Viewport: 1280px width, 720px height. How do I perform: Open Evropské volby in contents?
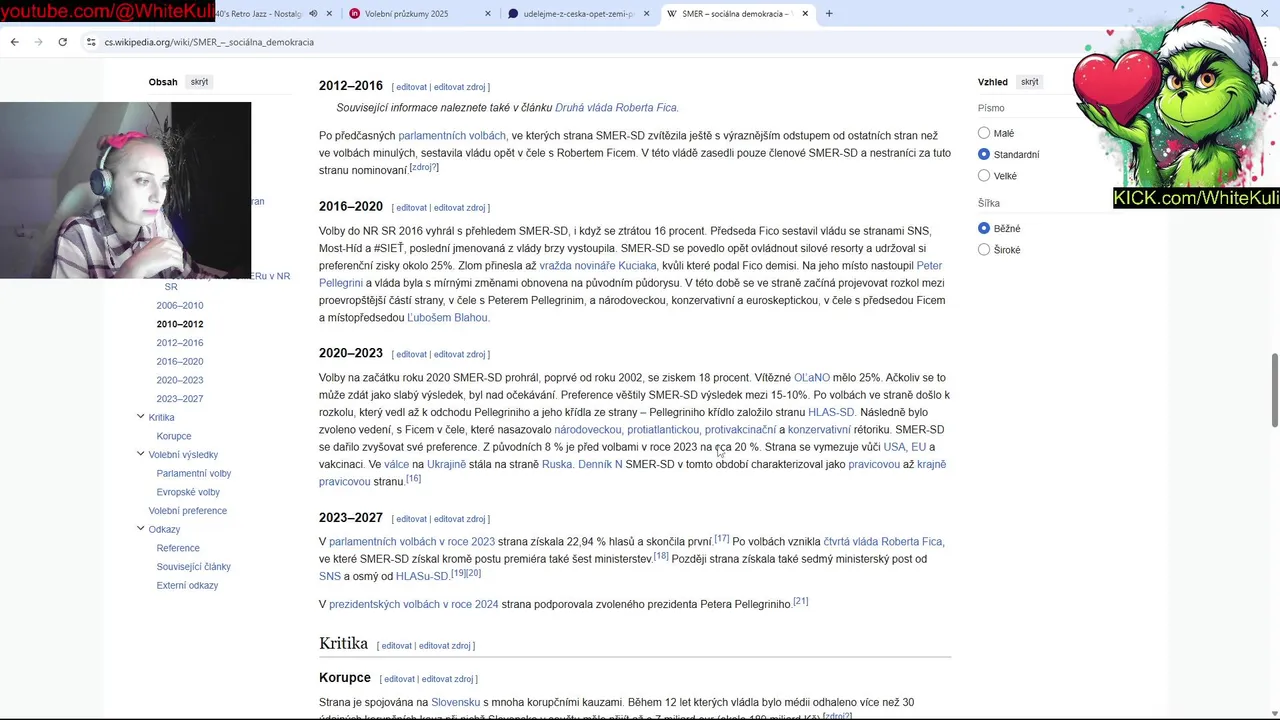188,492
